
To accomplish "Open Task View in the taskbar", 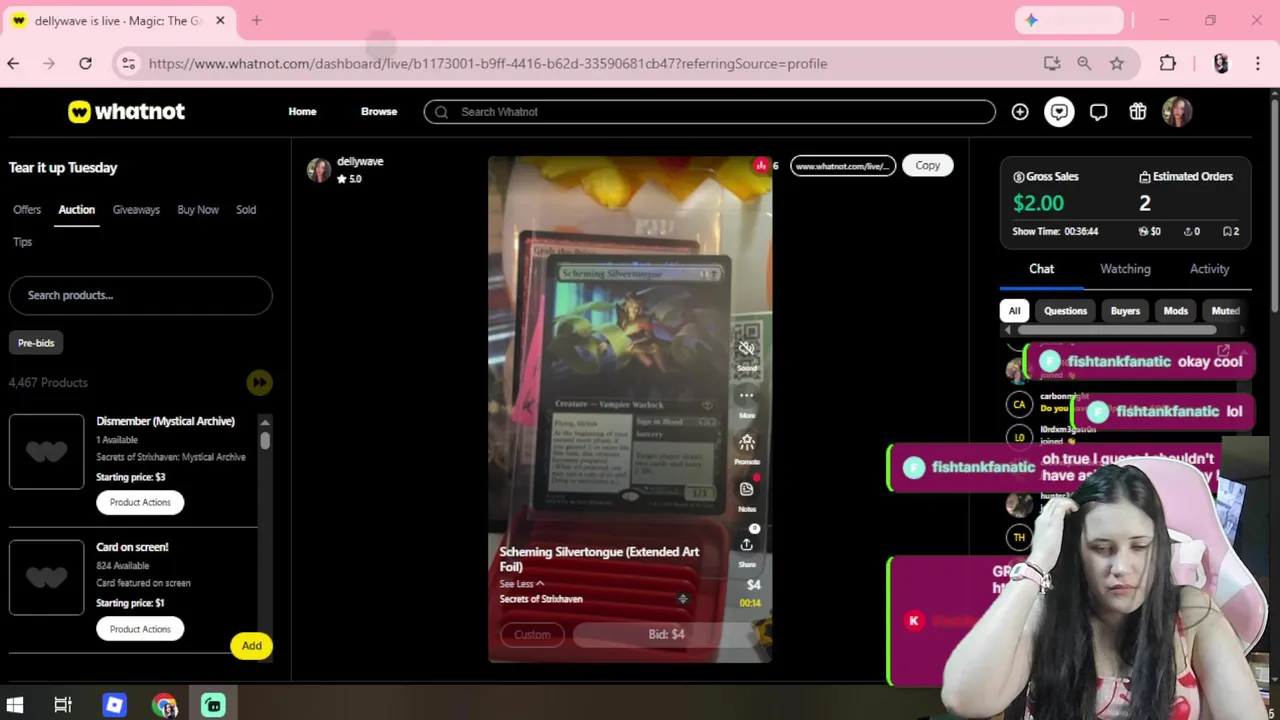I will click(63, 705).
